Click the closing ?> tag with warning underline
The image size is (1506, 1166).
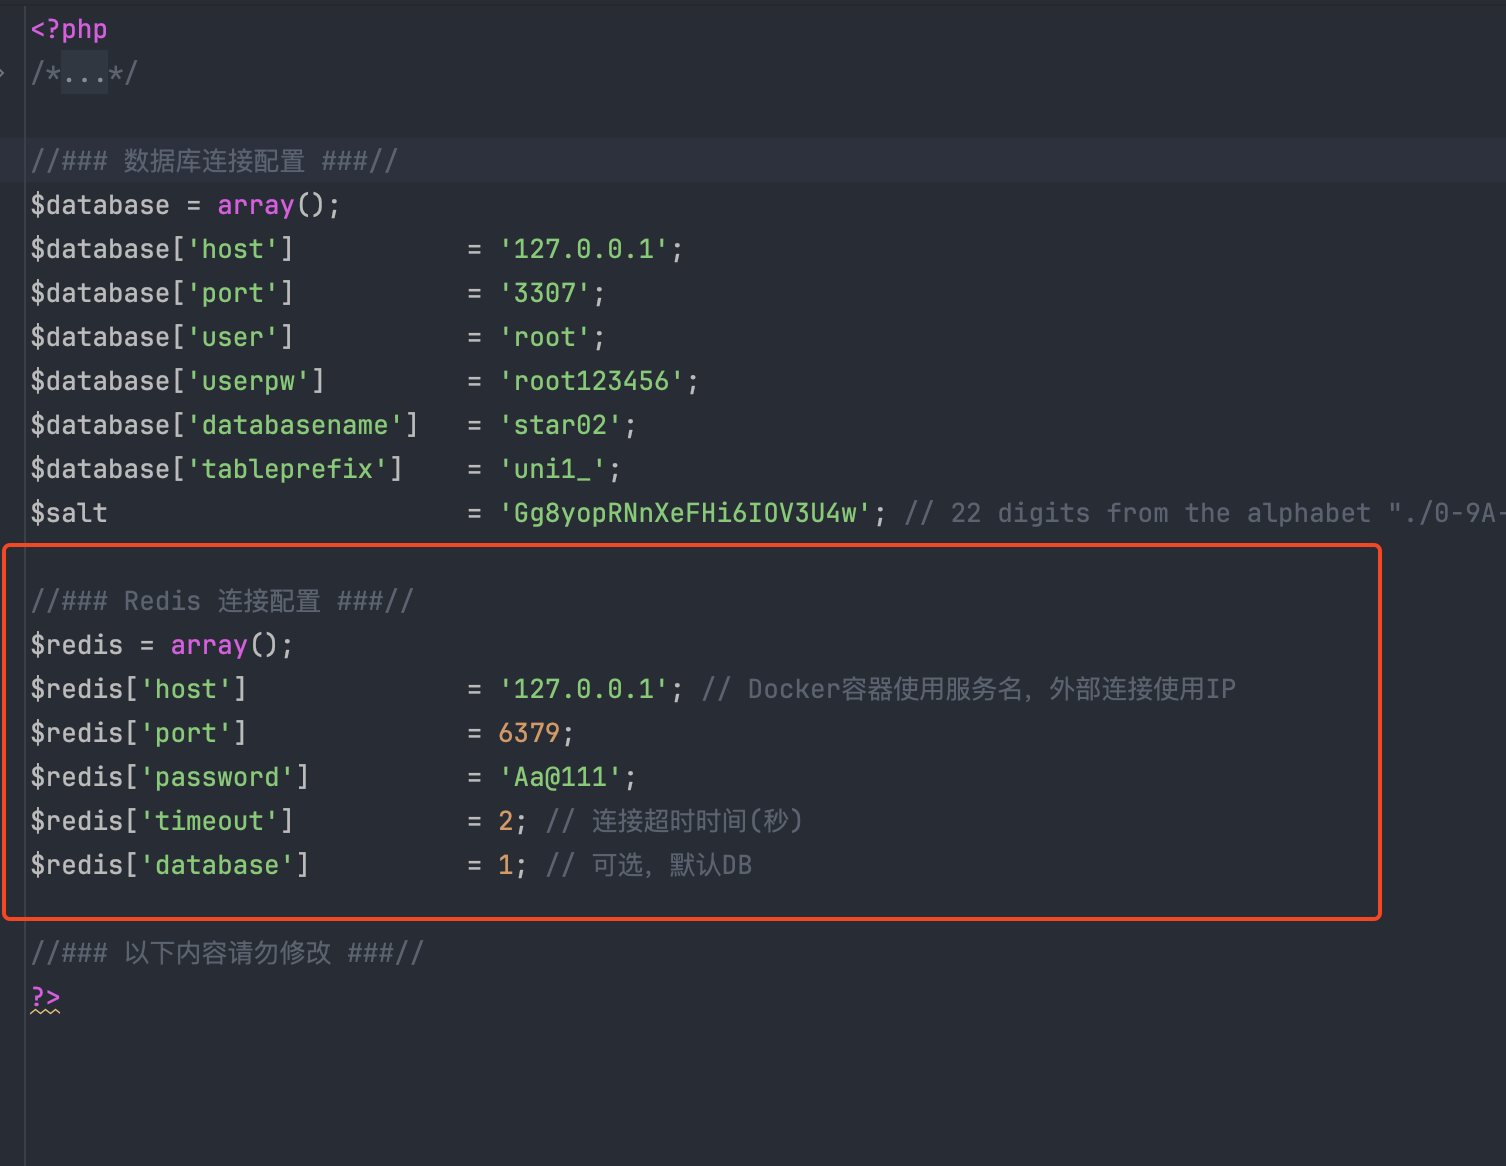click(45, 997)
